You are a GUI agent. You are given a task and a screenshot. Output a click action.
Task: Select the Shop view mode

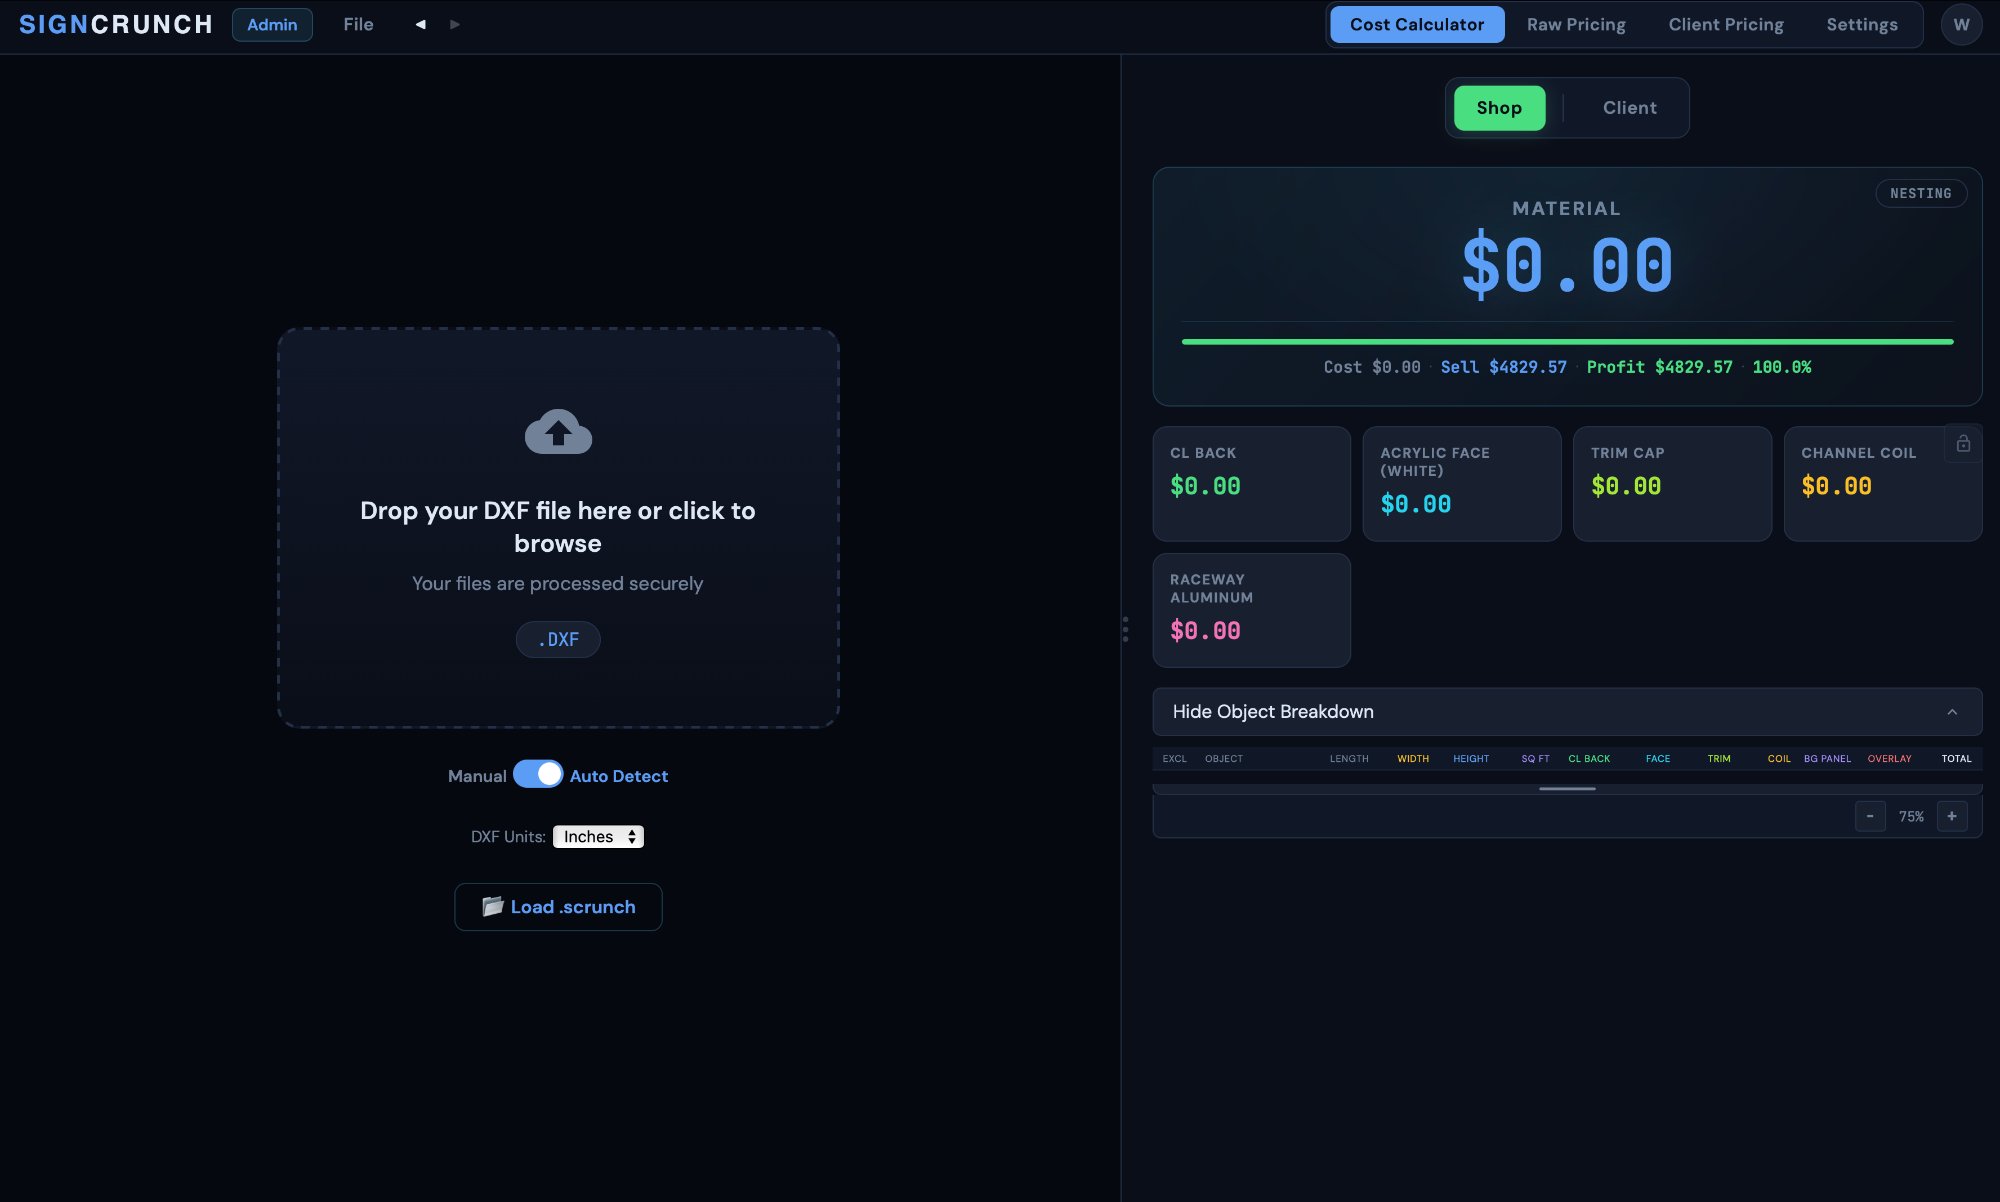click(1498, 108)
